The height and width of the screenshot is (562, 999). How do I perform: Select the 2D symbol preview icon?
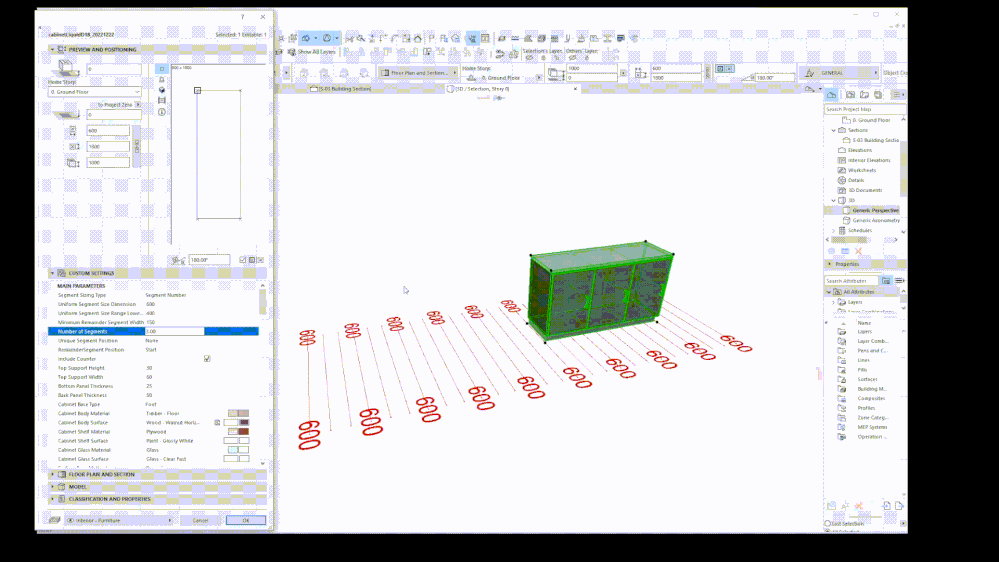pos(162,69)
